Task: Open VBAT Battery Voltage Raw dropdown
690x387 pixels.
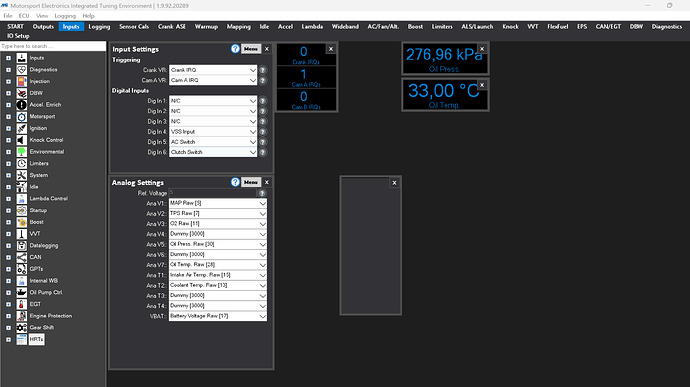Action: [x=218, y=316]
